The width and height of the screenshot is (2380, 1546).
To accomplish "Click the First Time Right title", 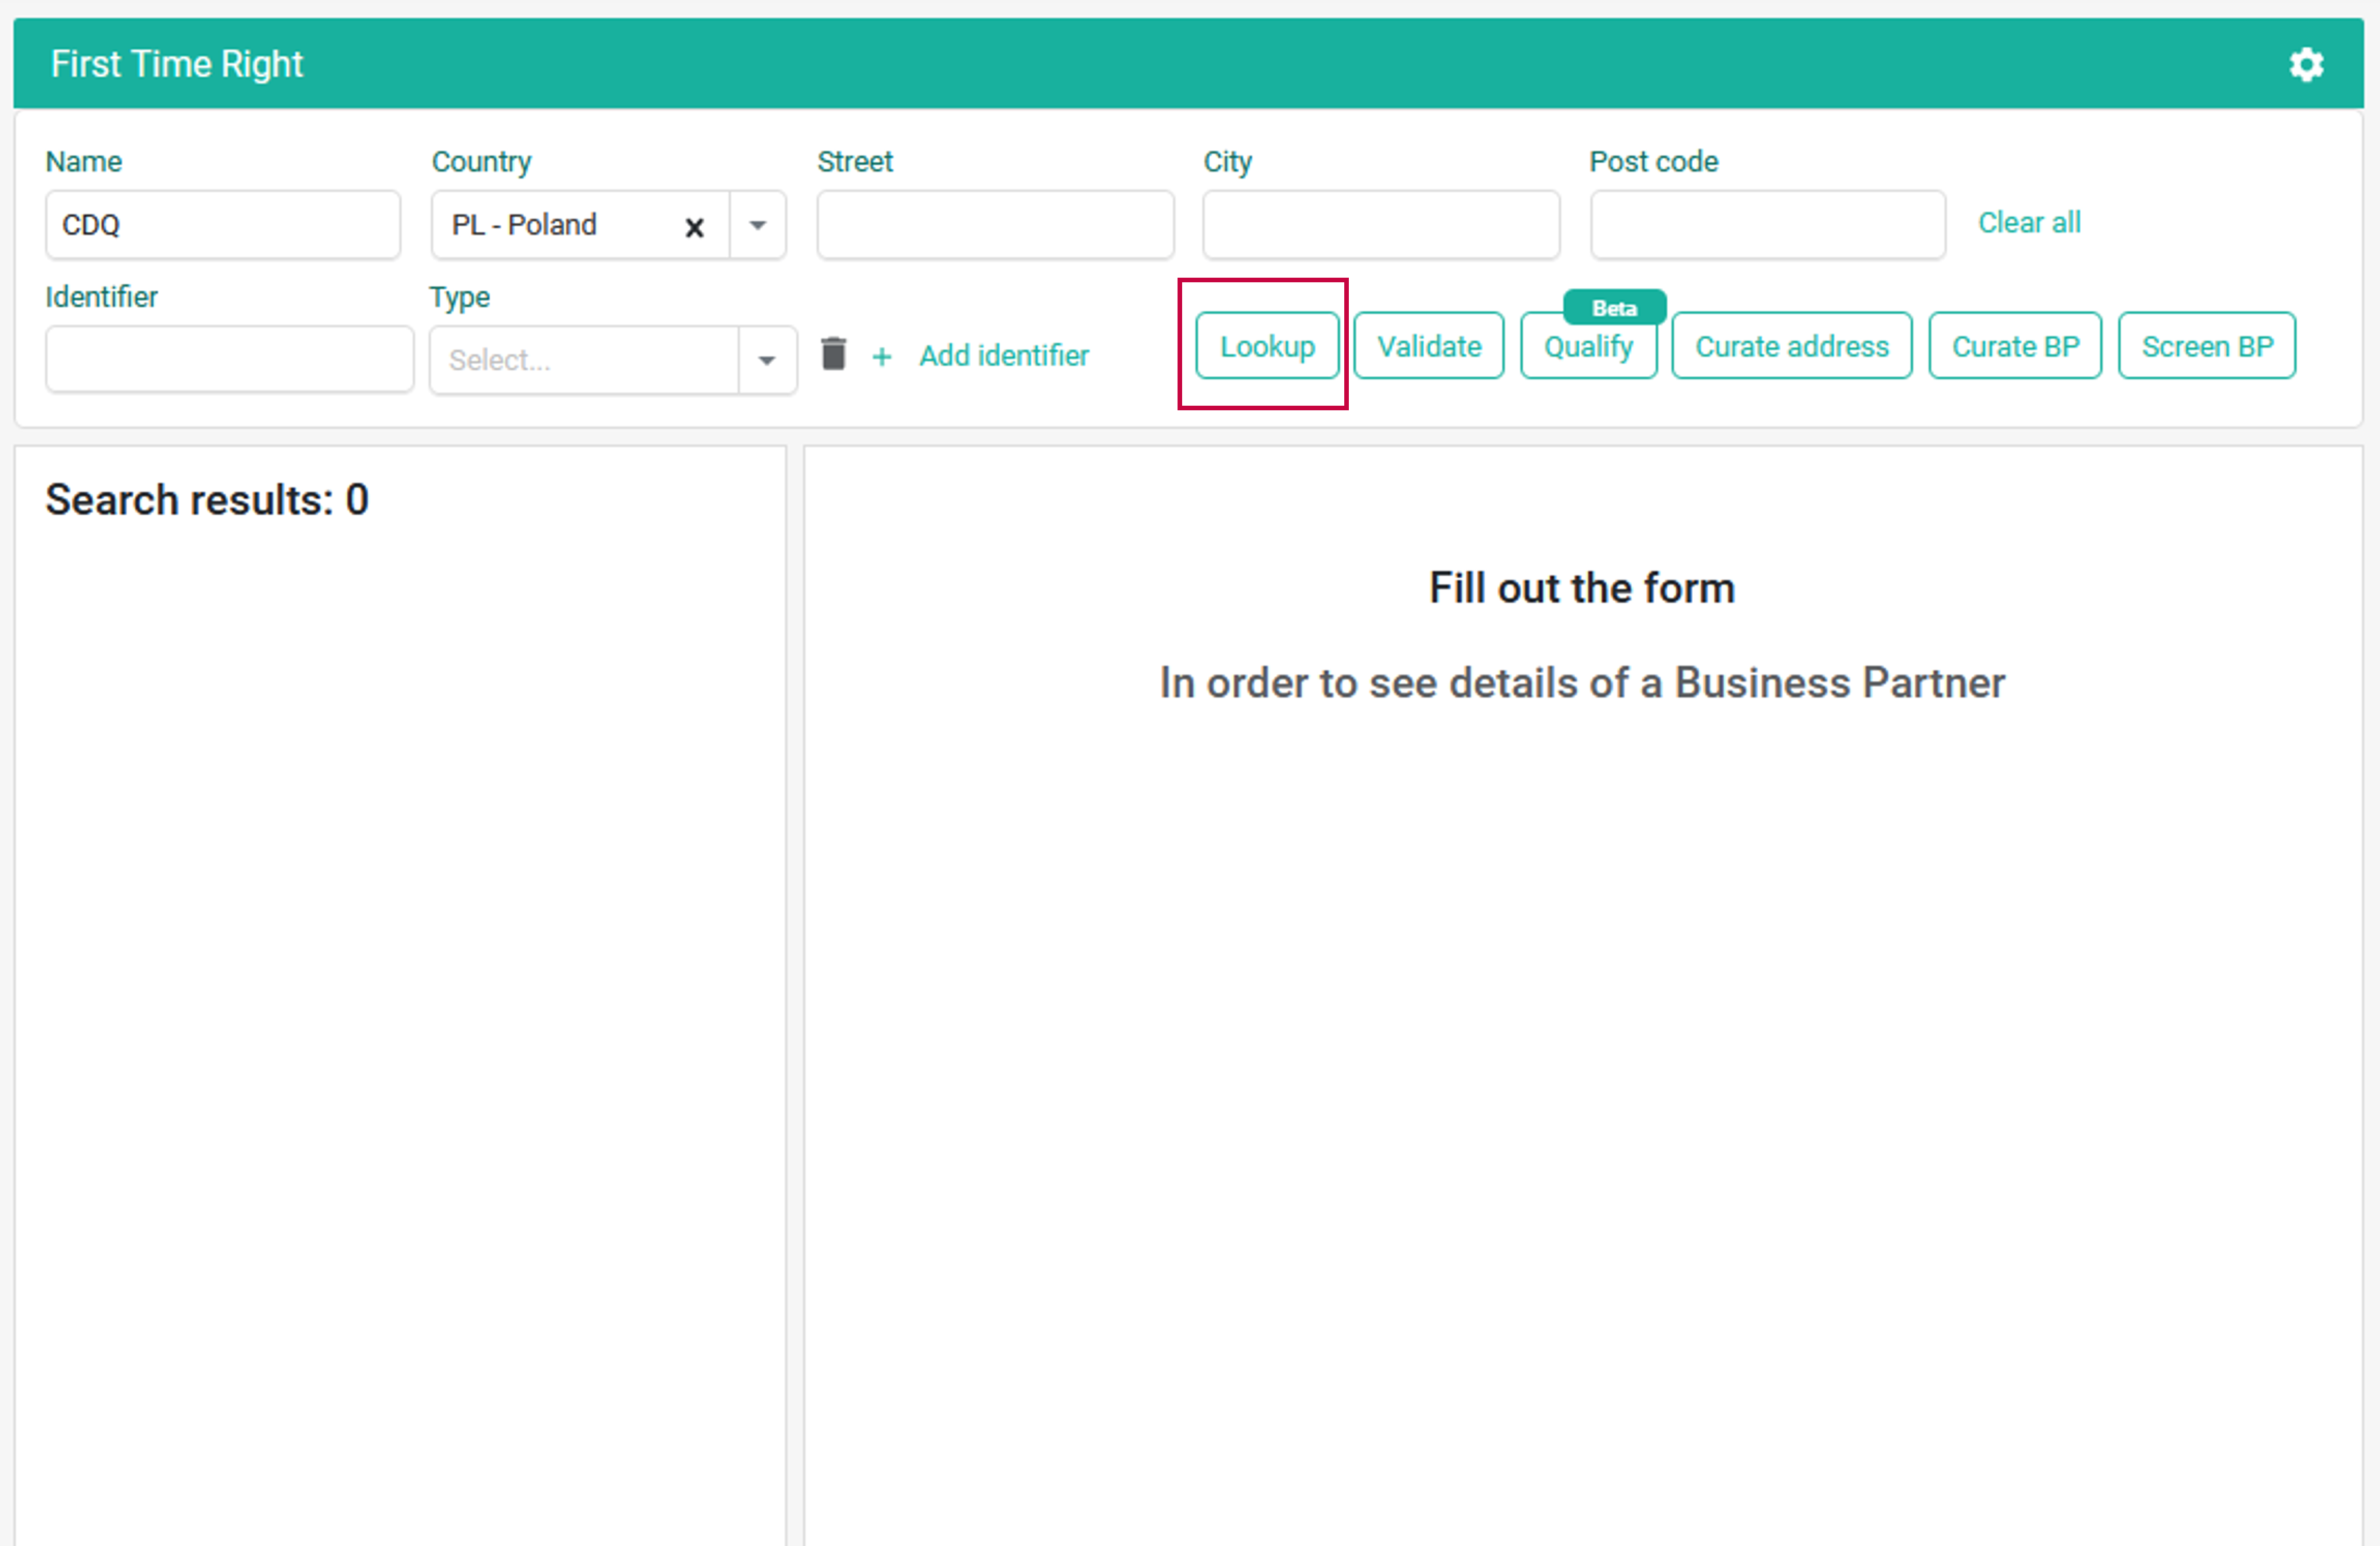I will click(x=177, y=64).
